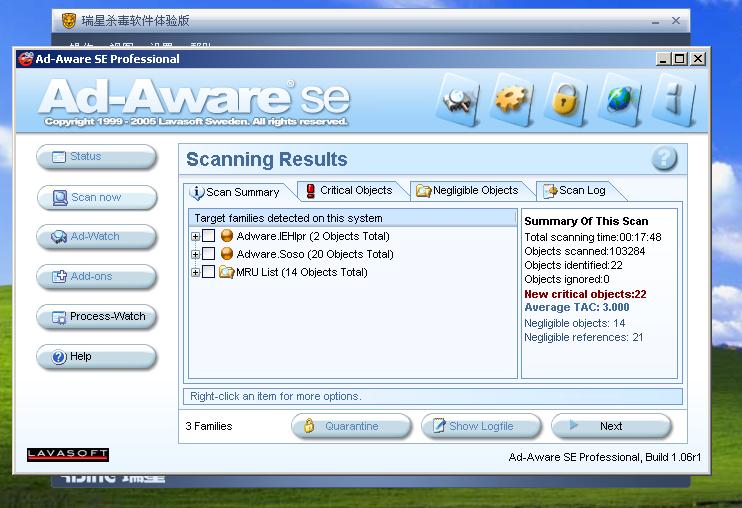Click 'Objects ignored:0' text

pyautogui.click(x=566, y=280)
